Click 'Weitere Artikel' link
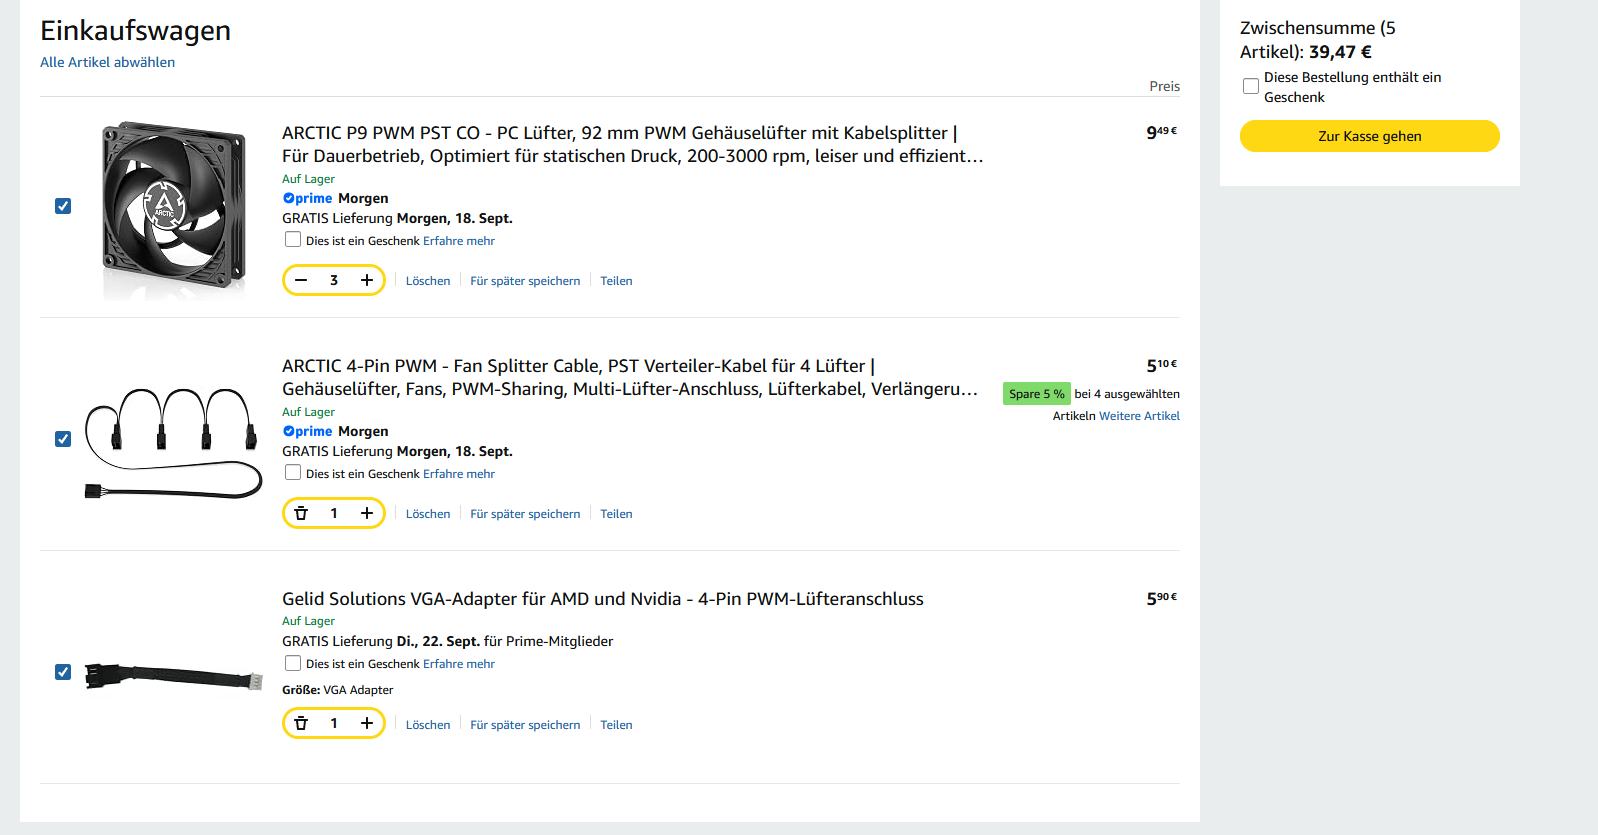Screen dimensions: 1598x835 click(x=1139, y=416)
